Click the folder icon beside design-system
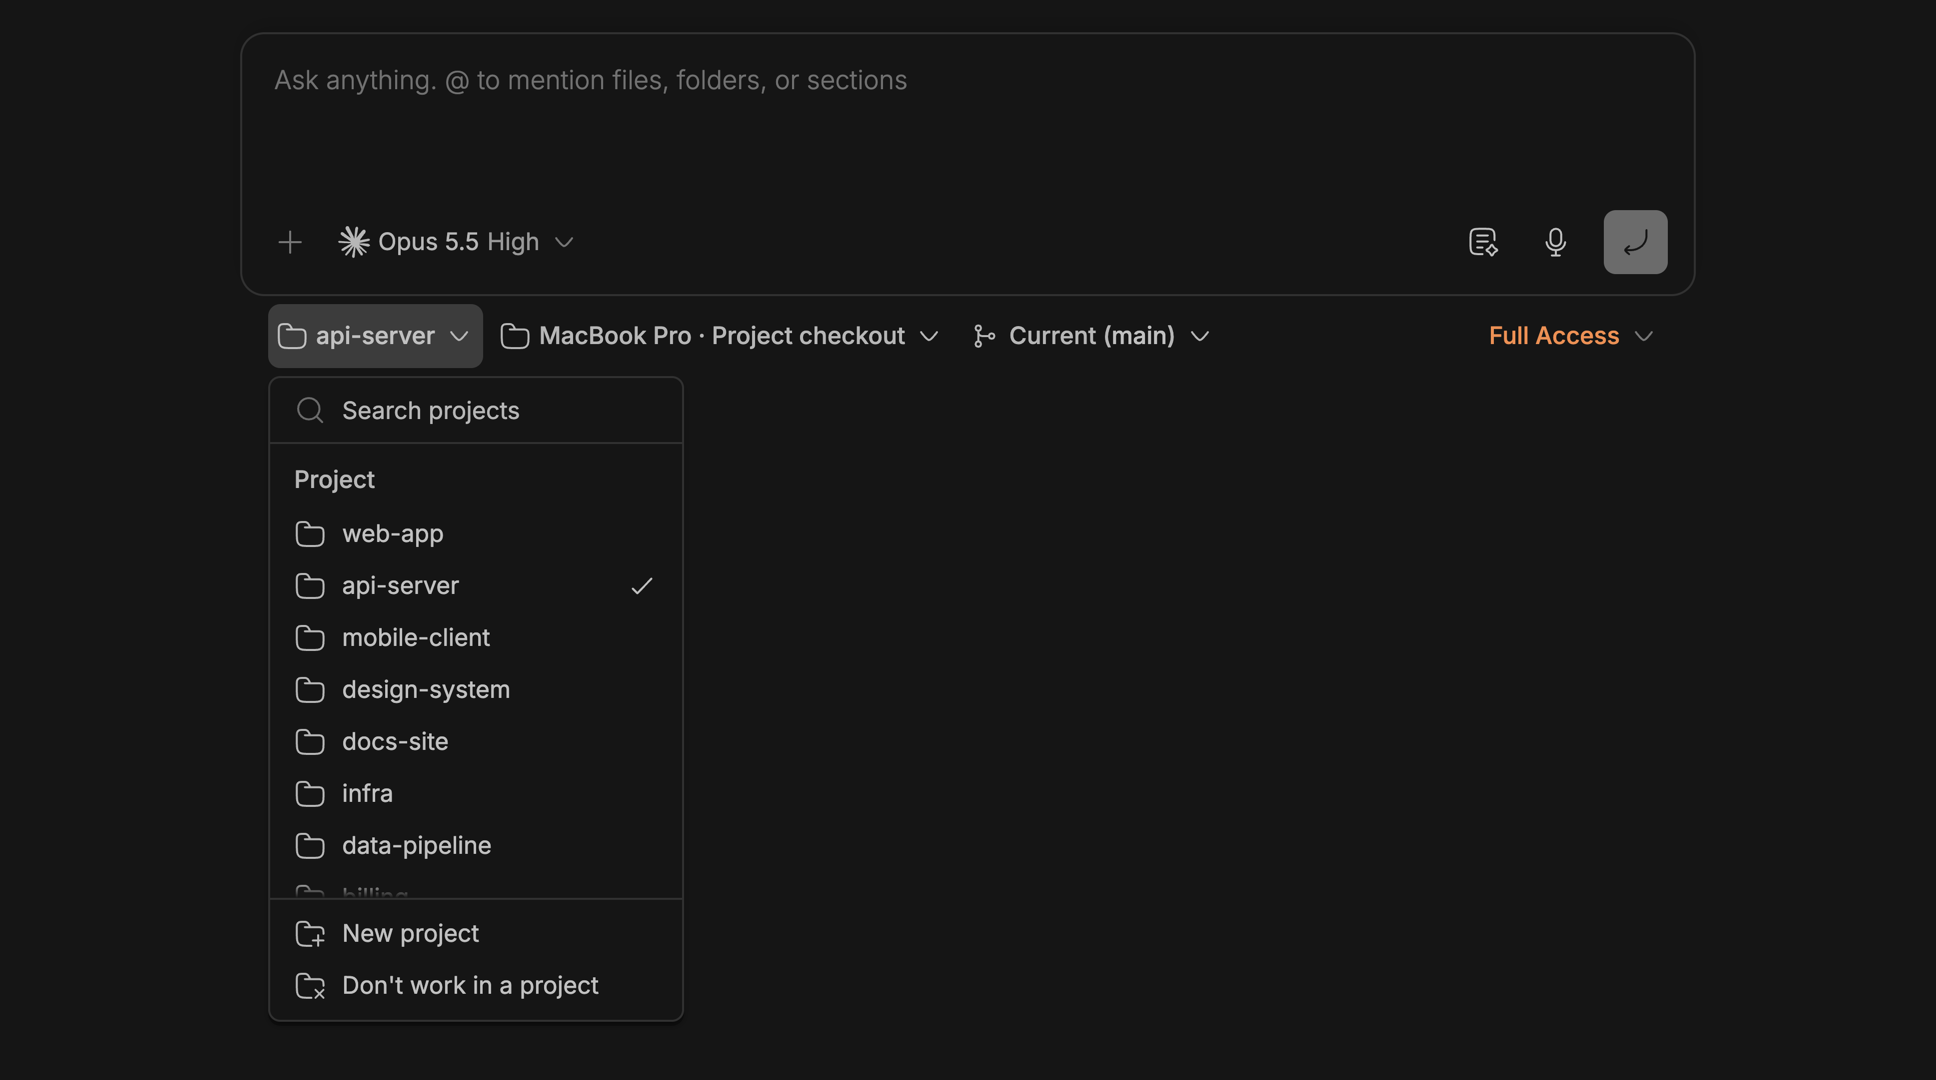Viewport: 1936px width, 1080px height. 310,690
